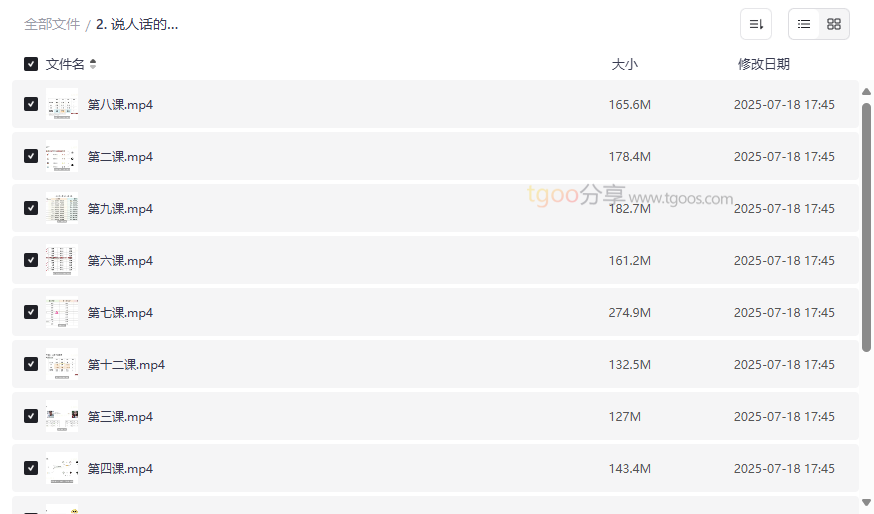Image resolution: width=874 pixels, height=514 pixels.
Task: Click the 第九课.mp4 video thumbnail
Action: click(x=62, y=208)
